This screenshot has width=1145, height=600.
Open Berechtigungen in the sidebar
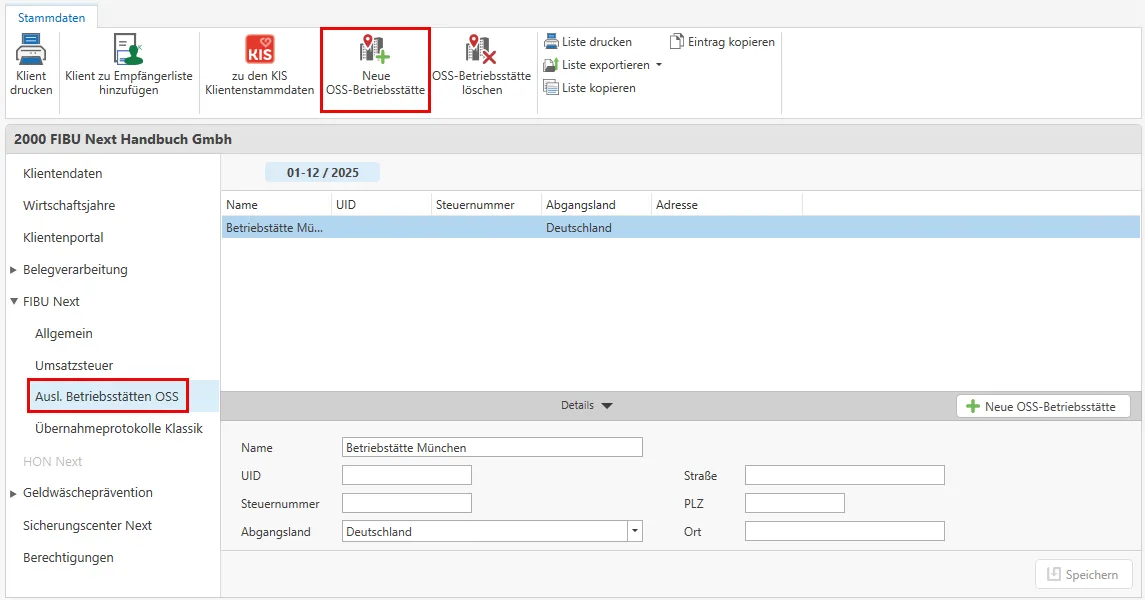[x=68, y=558]
